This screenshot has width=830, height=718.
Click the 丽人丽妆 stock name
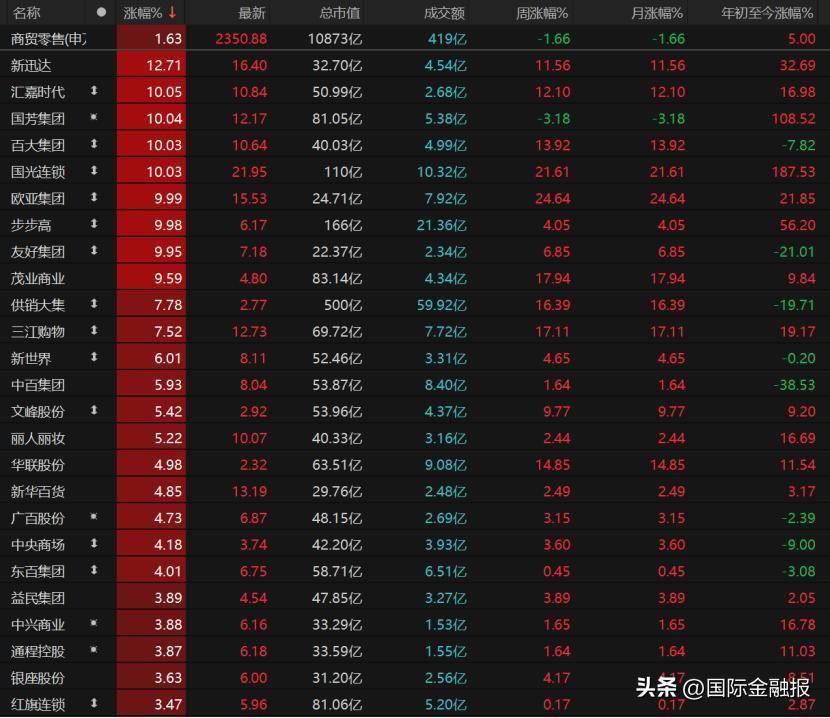pos(38,438)
